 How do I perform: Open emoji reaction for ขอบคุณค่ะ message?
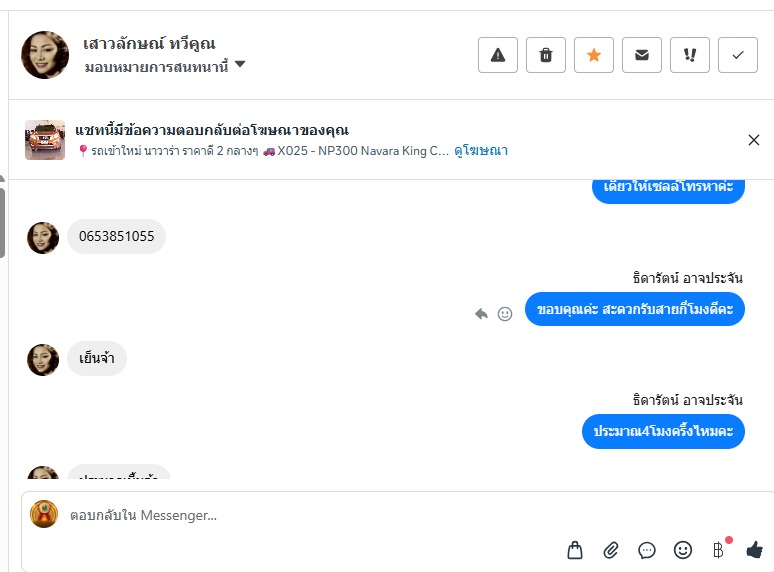coord(505,313)
